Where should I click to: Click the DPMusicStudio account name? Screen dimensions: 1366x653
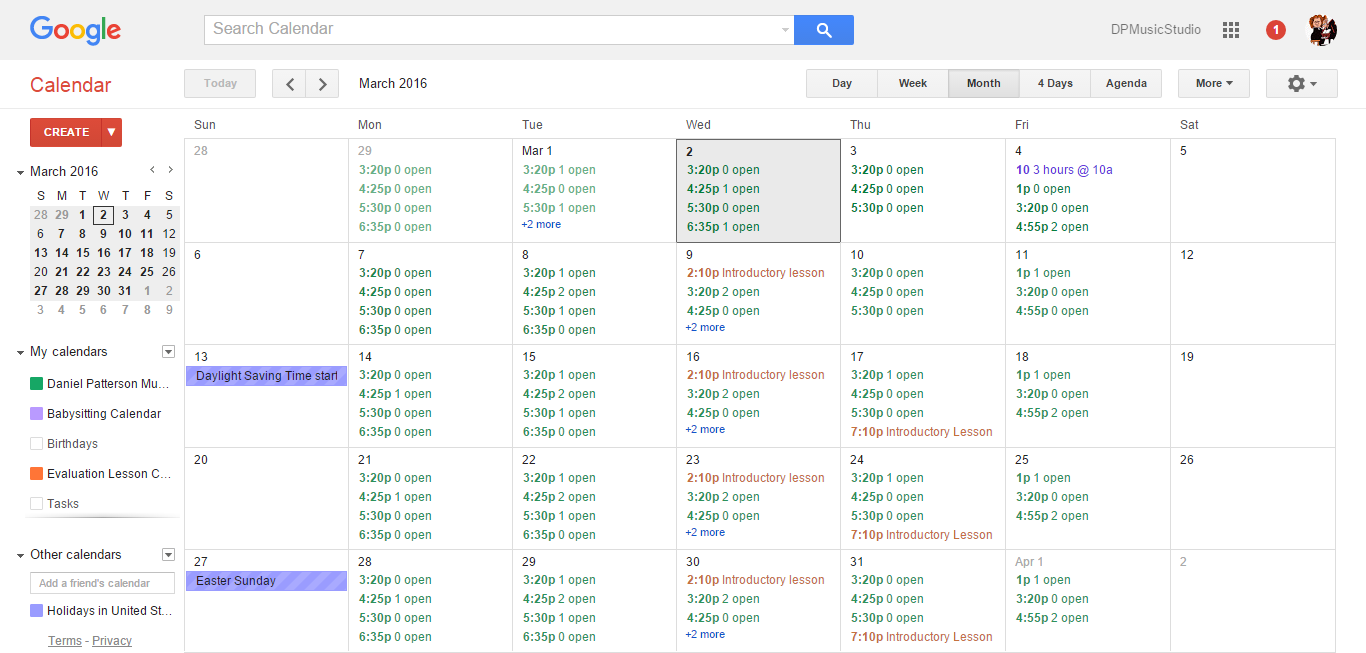click(x=1156, y=30)
